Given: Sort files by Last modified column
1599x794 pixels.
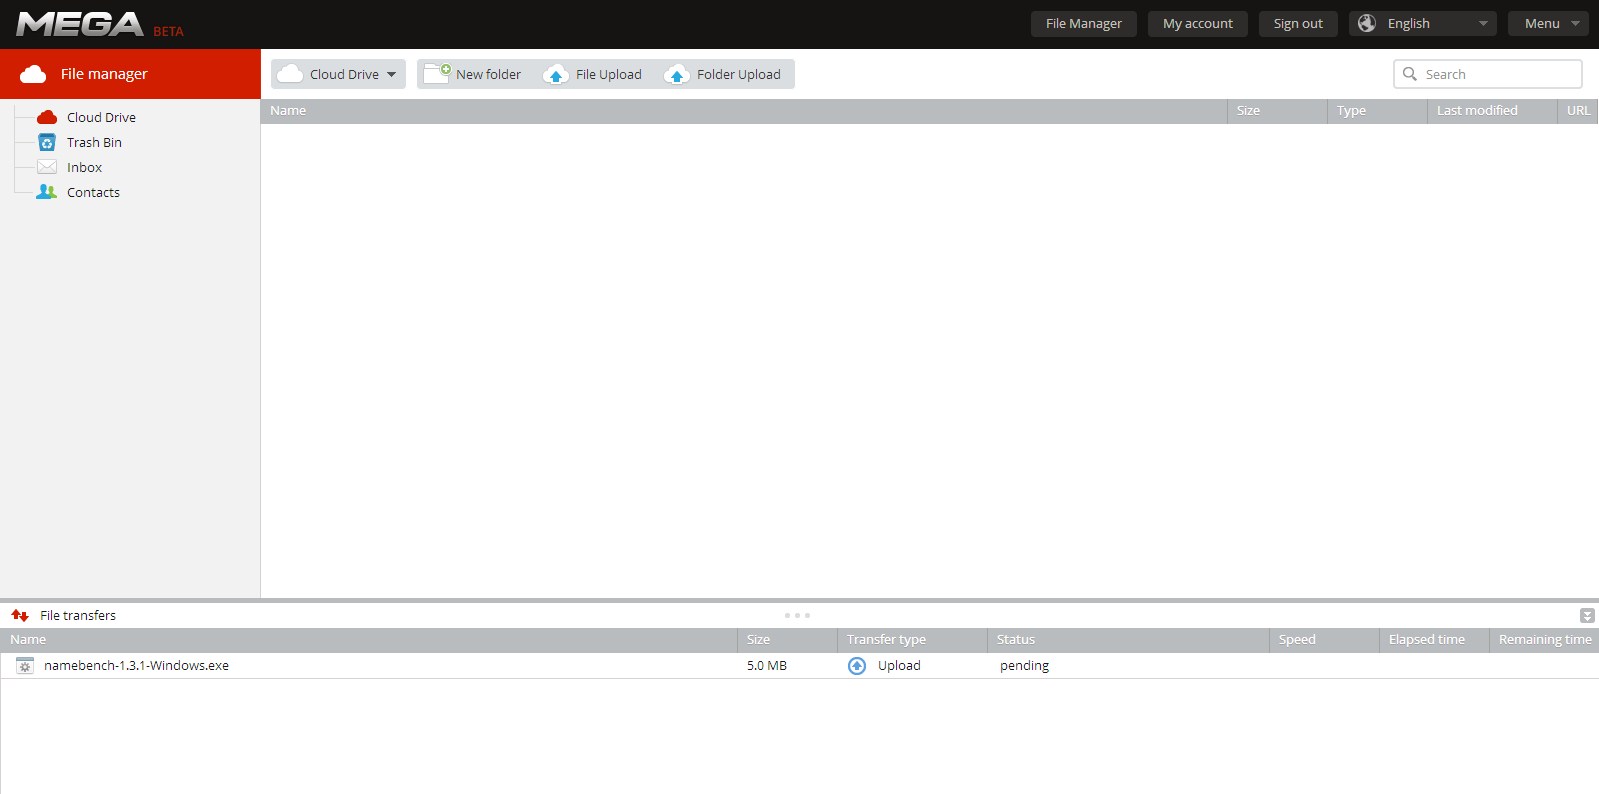Looking at the screenshot, I should [1477, 111].
